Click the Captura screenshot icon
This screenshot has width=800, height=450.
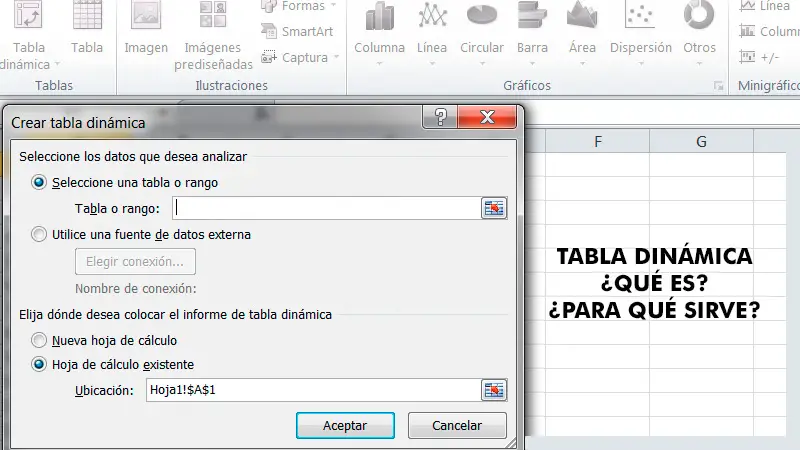[x=269, y=57]
